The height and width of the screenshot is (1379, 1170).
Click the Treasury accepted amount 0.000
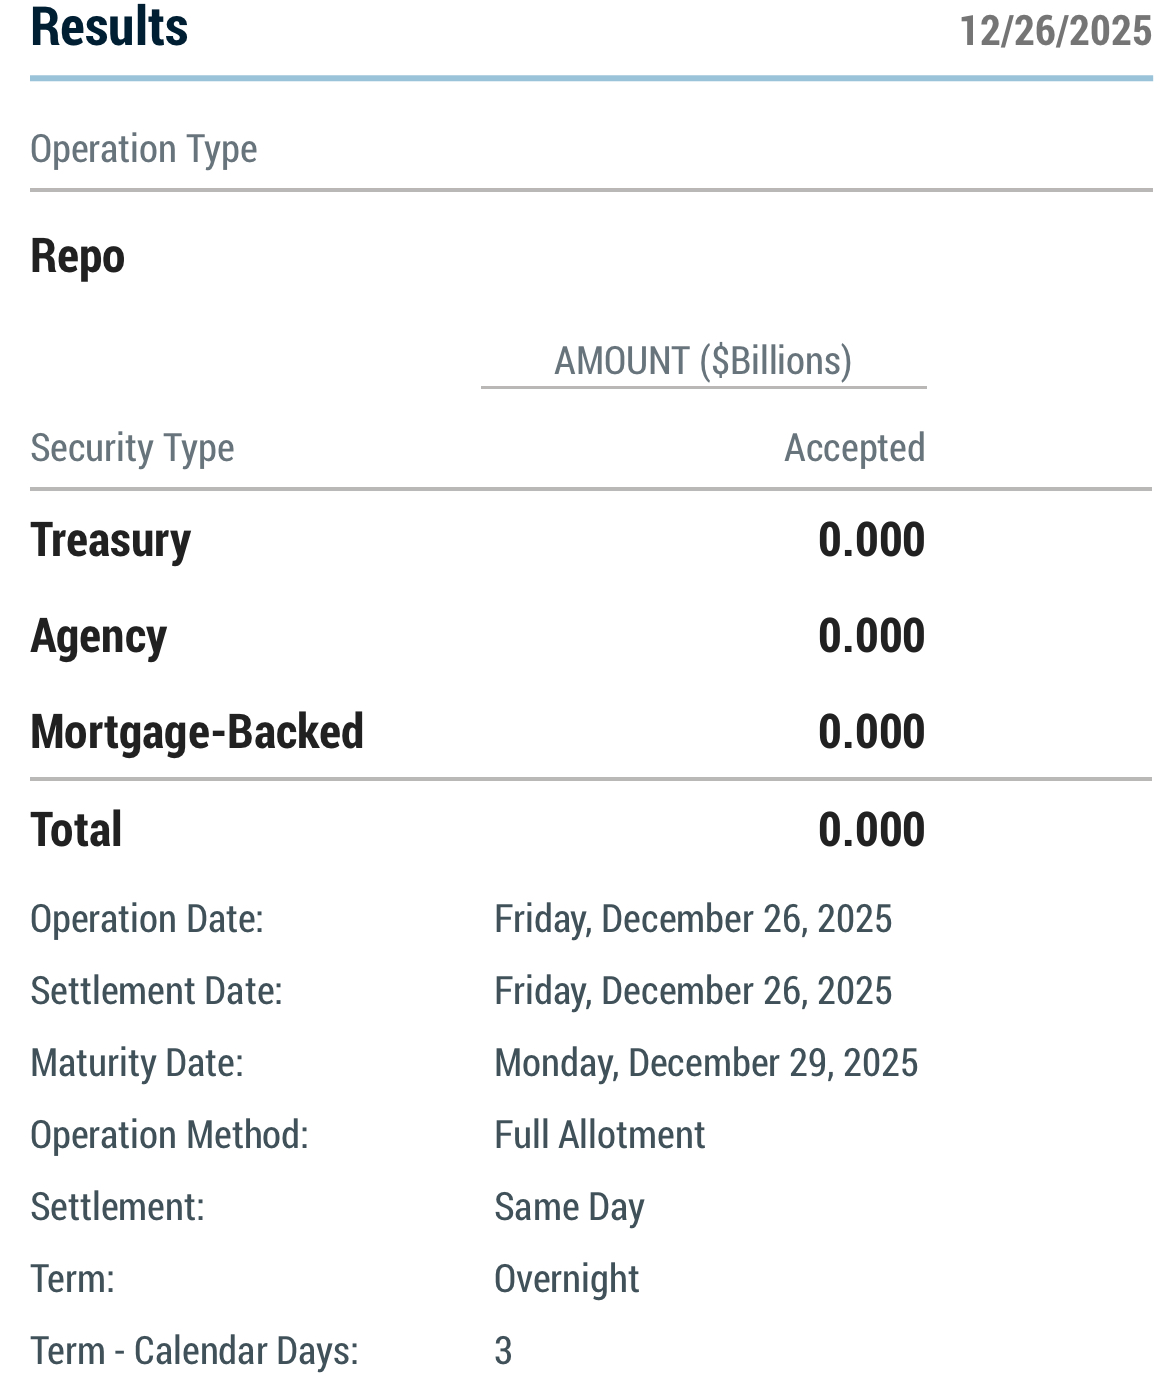(871, 540)
